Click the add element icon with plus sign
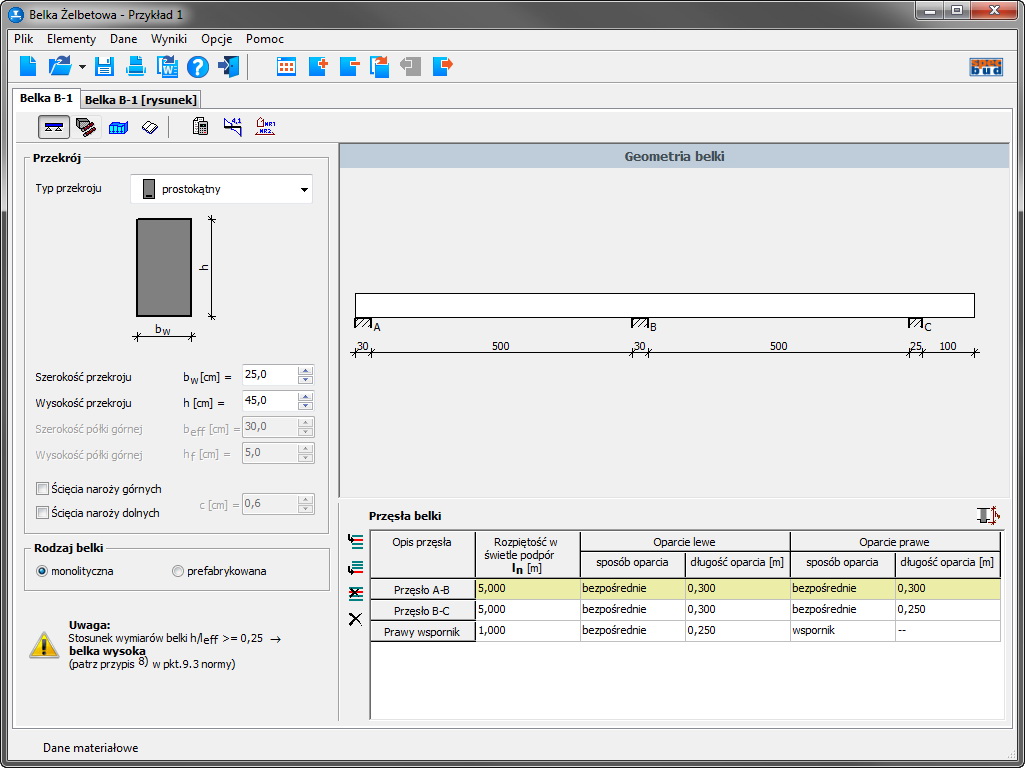Image resolution: width=1025 pixels, height=768 pixels. click(x=318, y=67)
